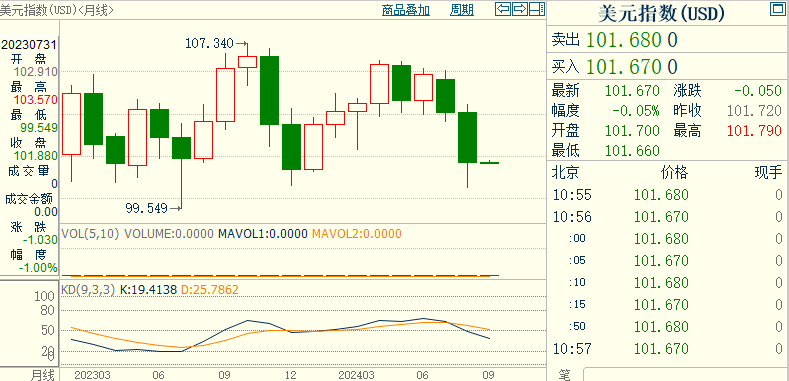Click the KD(9,3,3) indicator label

[x=88, y=290]
